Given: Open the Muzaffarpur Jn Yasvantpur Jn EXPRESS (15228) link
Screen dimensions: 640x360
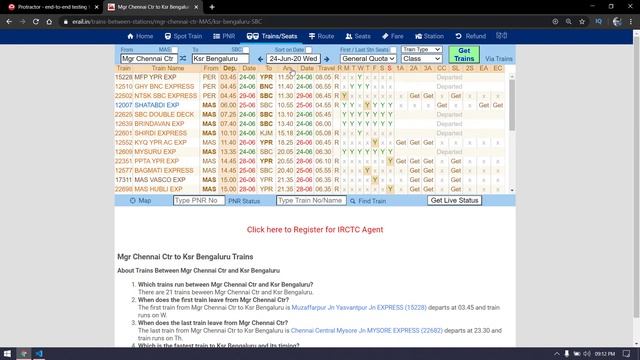Looking at the screenshot, I should click(359, 308).
